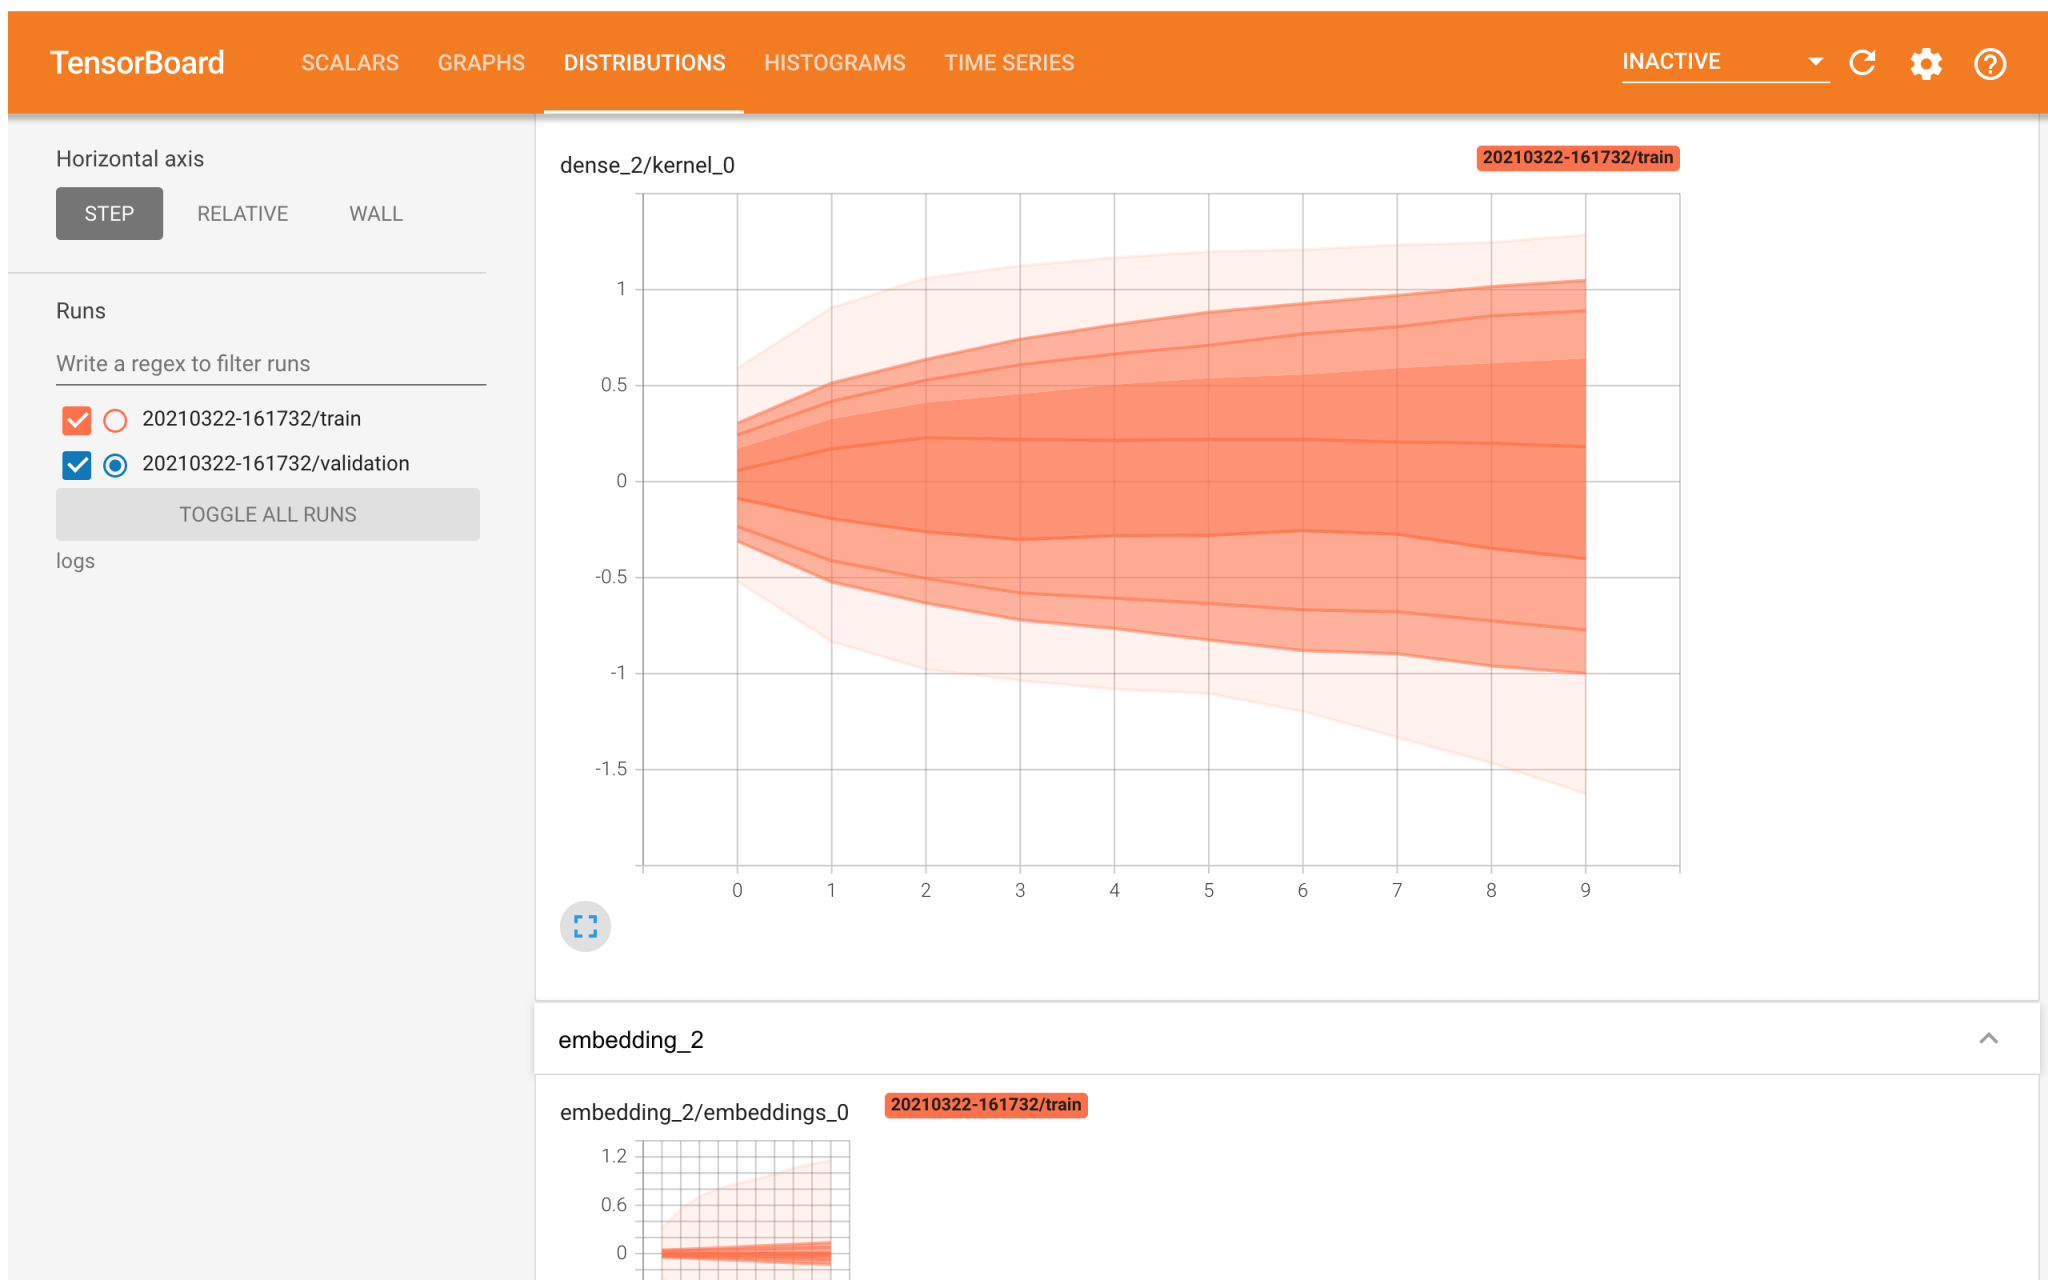2048x1280 pixels.
Task: Click the help question mark icon
Action: pyautogui.click(x=1990, y=64)
